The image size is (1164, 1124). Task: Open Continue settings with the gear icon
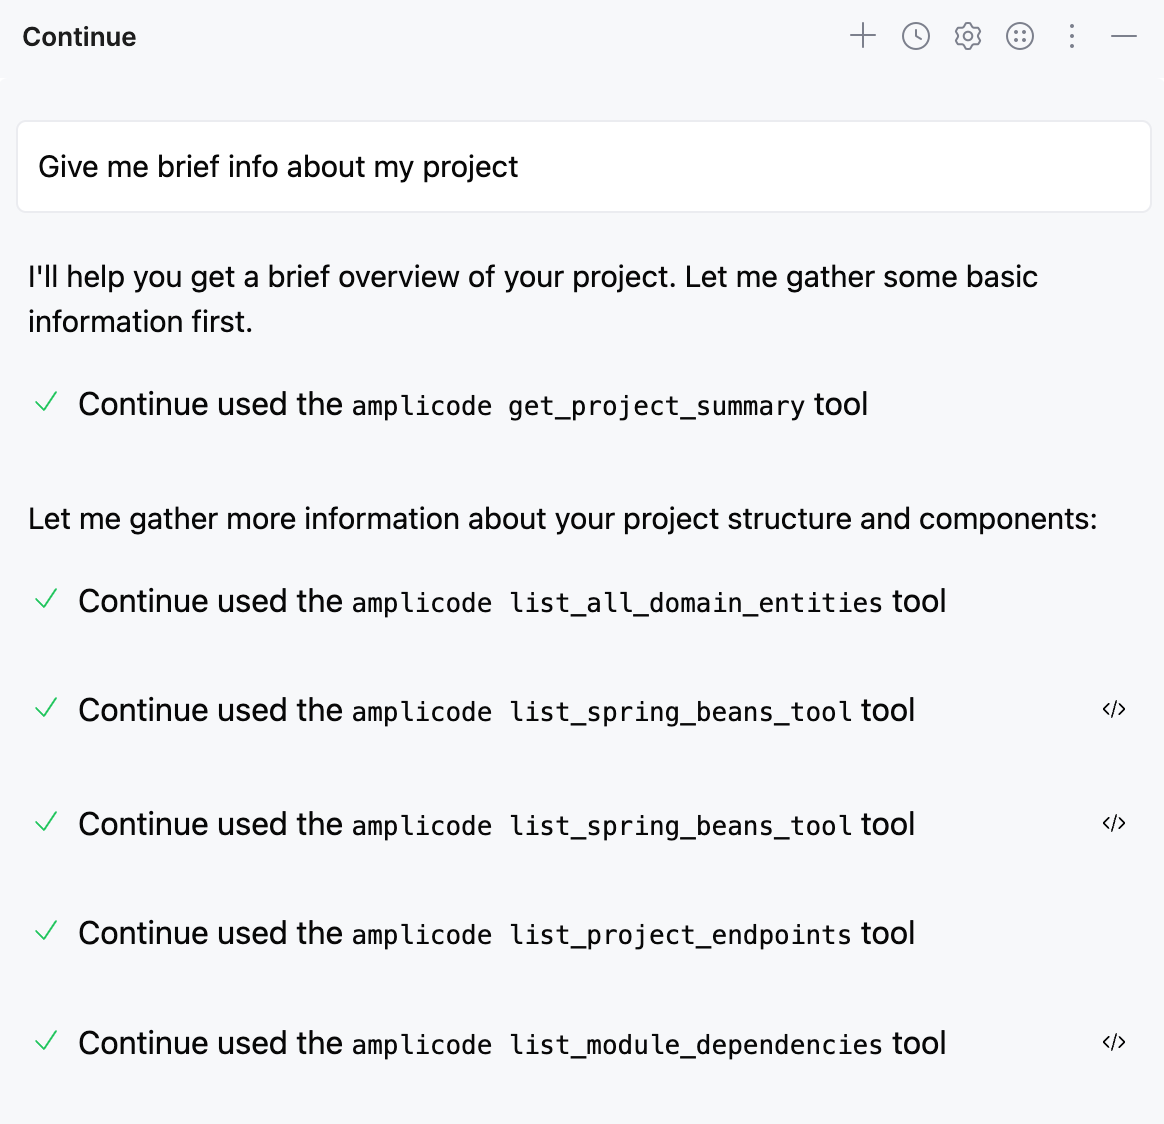point(967,37)
